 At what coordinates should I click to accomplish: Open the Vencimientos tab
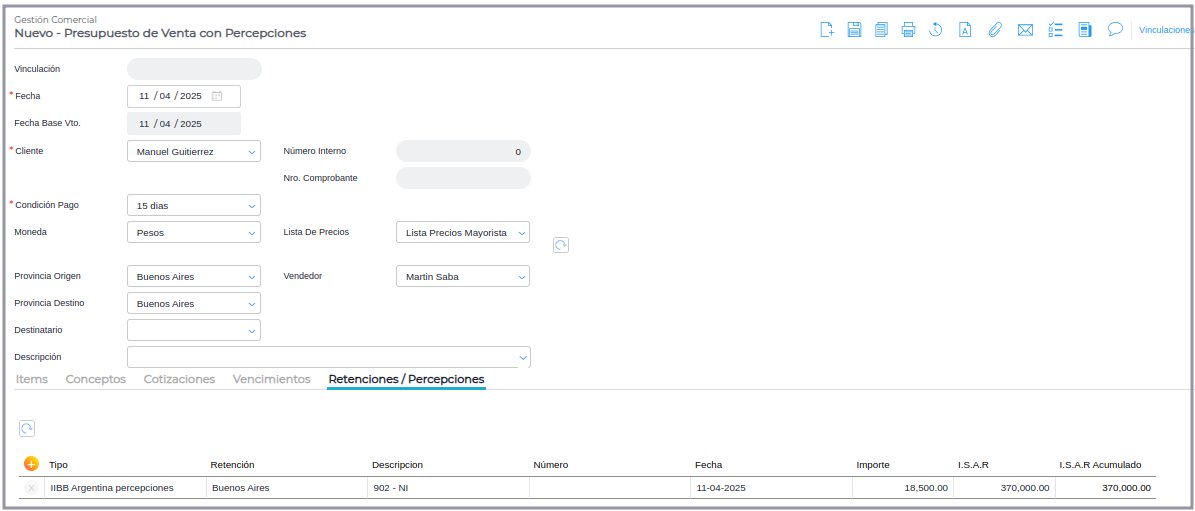271,380
